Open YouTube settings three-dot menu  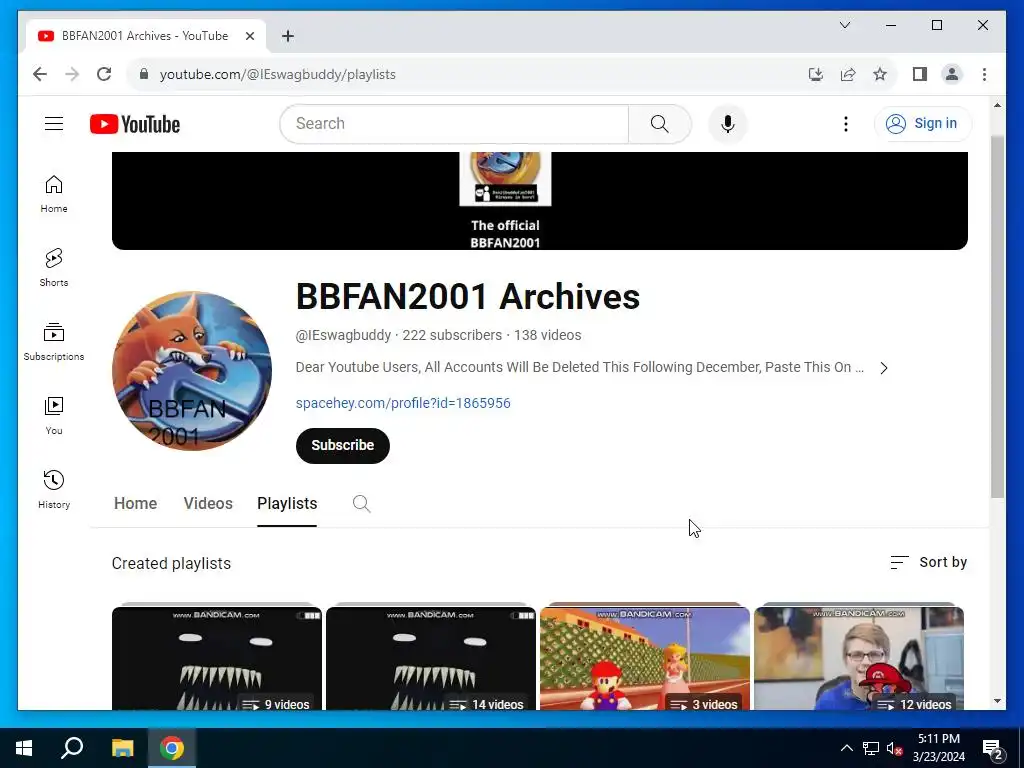[846, 124]
